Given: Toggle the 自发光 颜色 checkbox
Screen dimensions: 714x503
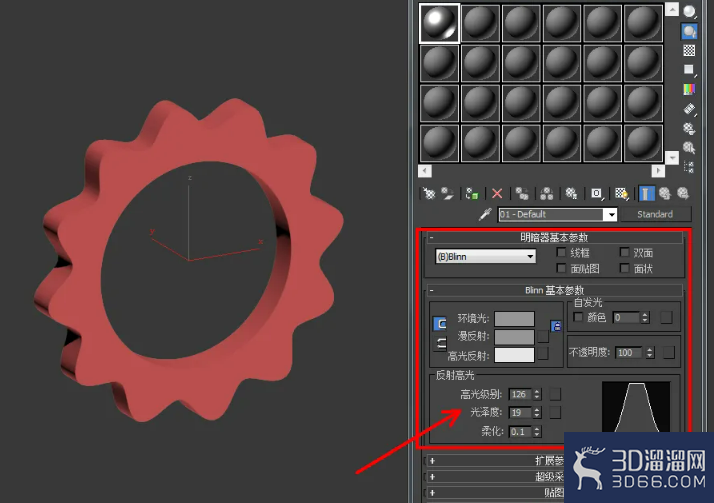Looking at the screenshot, I should click(578, 317).
